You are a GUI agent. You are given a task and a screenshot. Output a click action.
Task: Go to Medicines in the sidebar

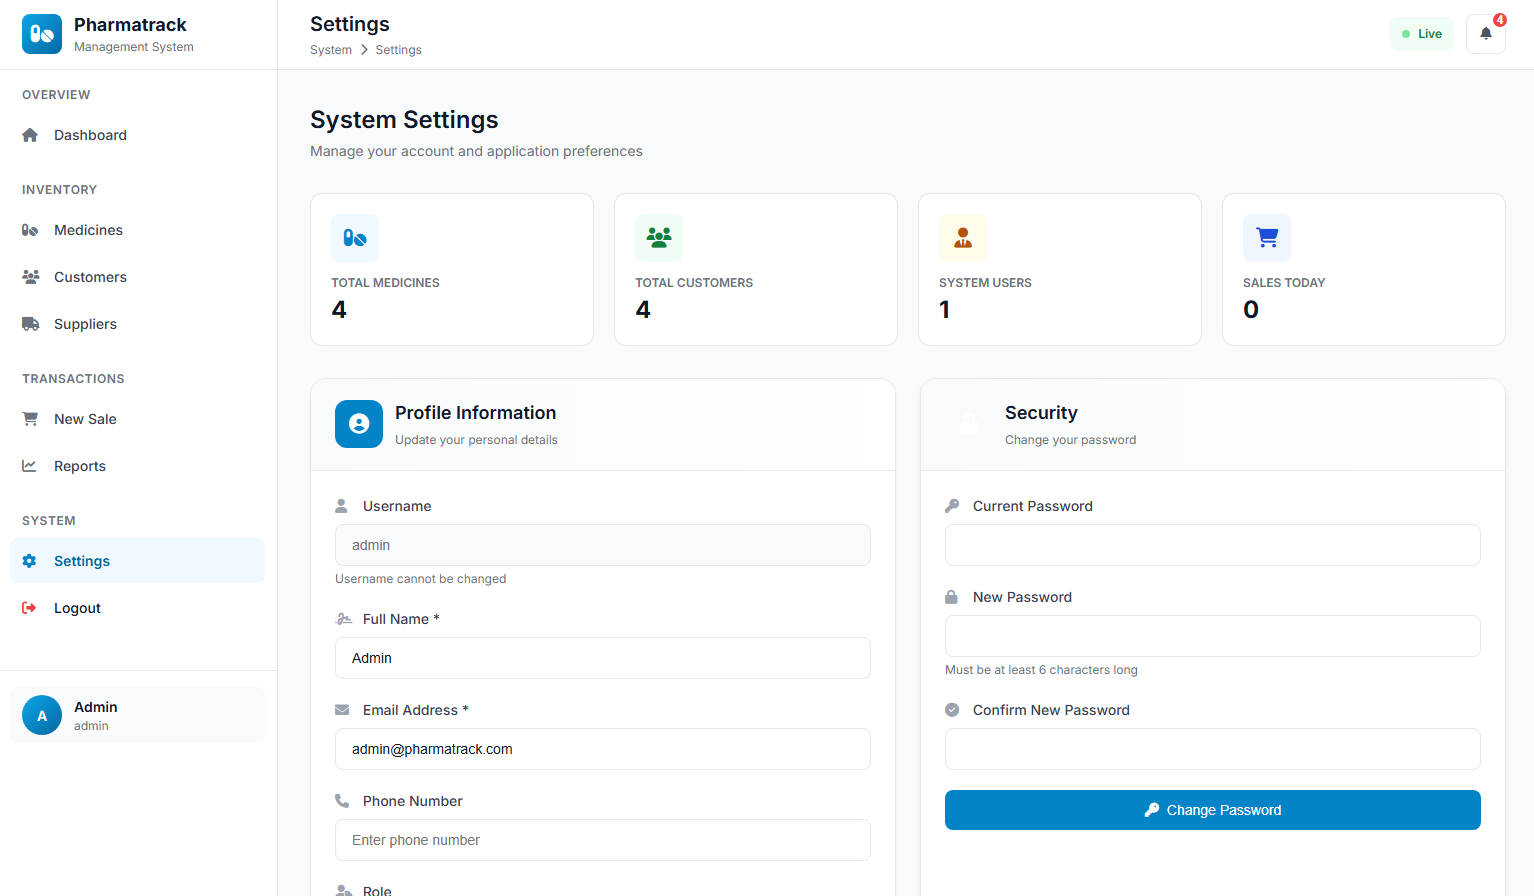pyautogui.click(x=88, y=230)
